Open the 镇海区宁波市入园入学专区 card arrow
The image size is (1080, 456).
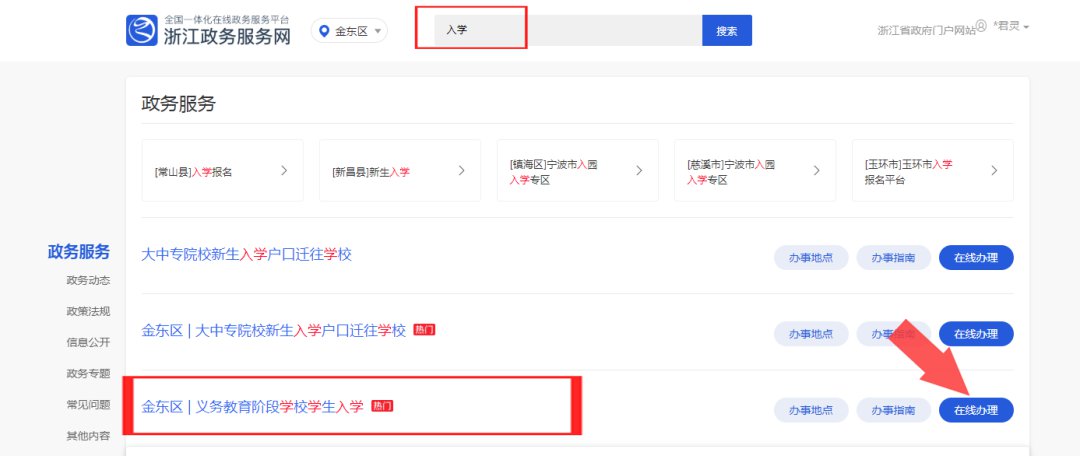coord(639,171)
